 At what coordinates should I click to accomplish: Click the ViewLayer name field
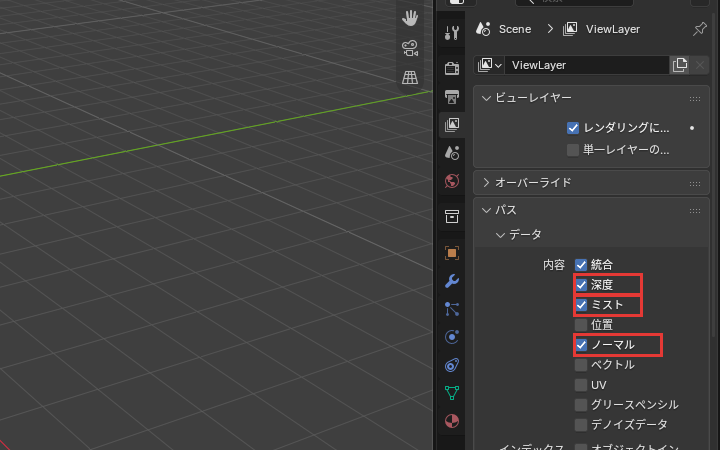coord(586,65)
